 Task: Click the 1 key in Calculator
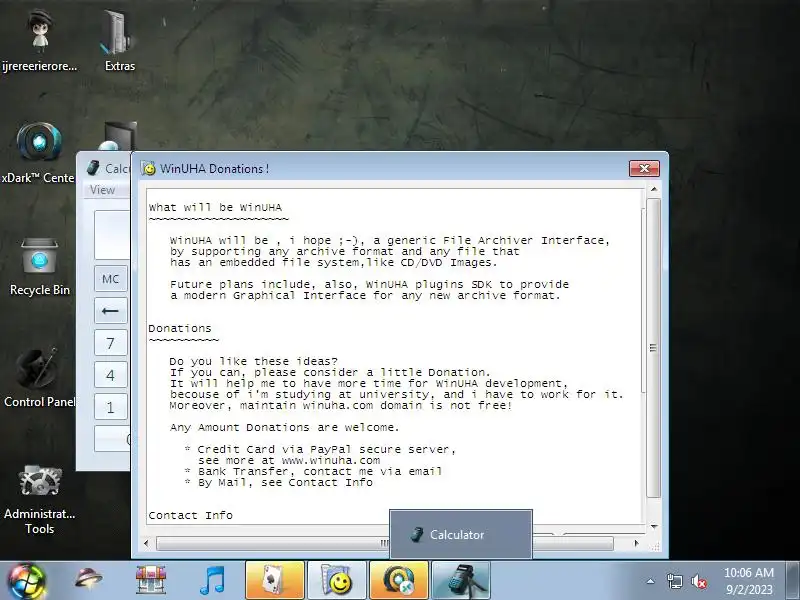[111, 408]
